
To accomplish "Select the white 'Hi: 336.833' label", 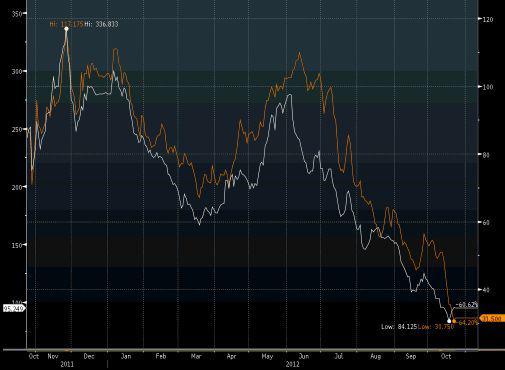I will [x=101, y=24].
